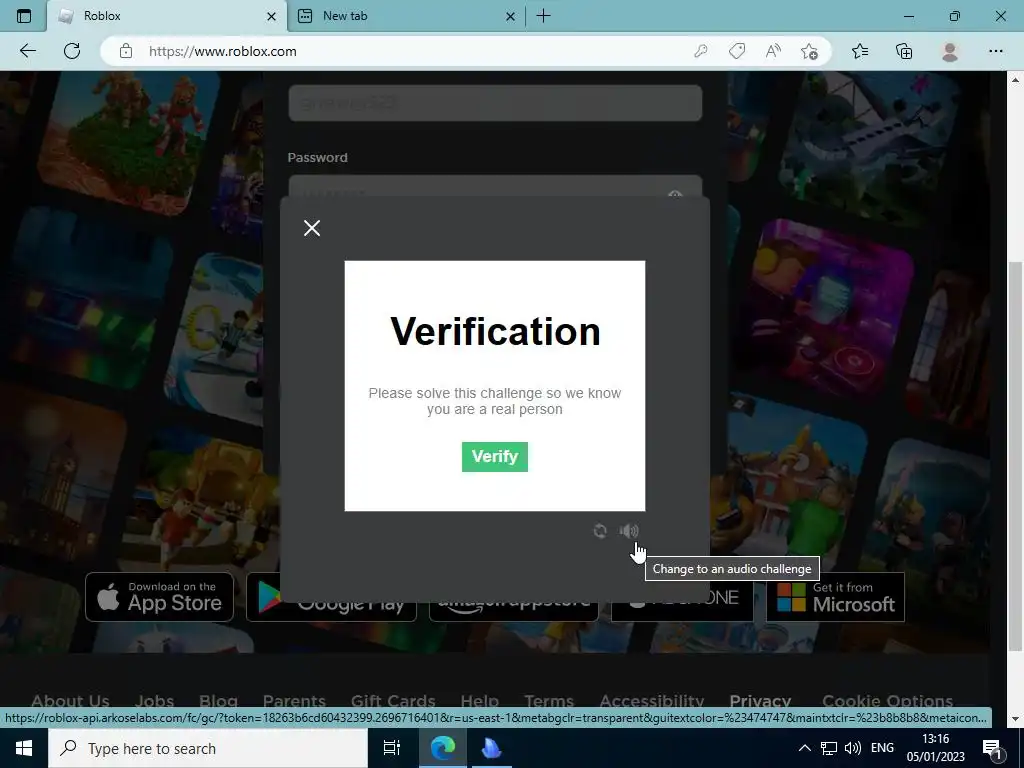Open Microsoft Edge taskbar icon
Screen dimensions: 1024x768
[x=442, y=748]
